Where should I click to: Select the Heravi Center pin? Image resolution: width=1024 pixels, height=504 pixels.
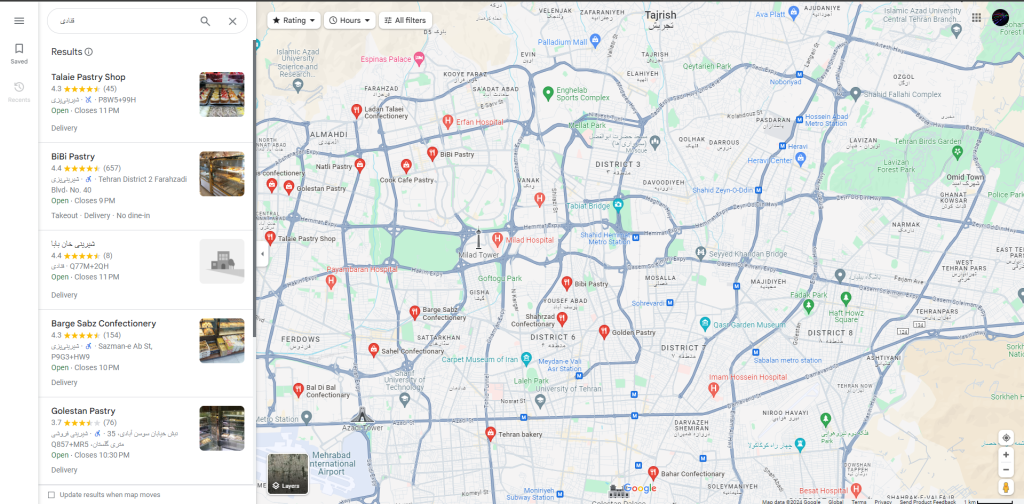801,158
